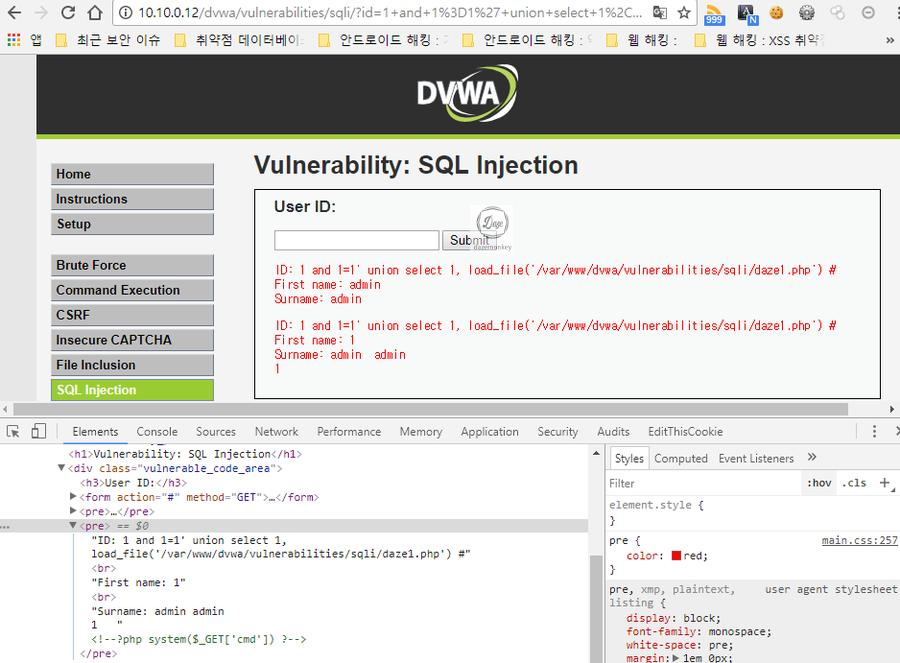Image resolution: width=900 pixels, height=663 pixels.
Task: Open the EditThisCookie DevTools tab
Action: click(685, 431)
